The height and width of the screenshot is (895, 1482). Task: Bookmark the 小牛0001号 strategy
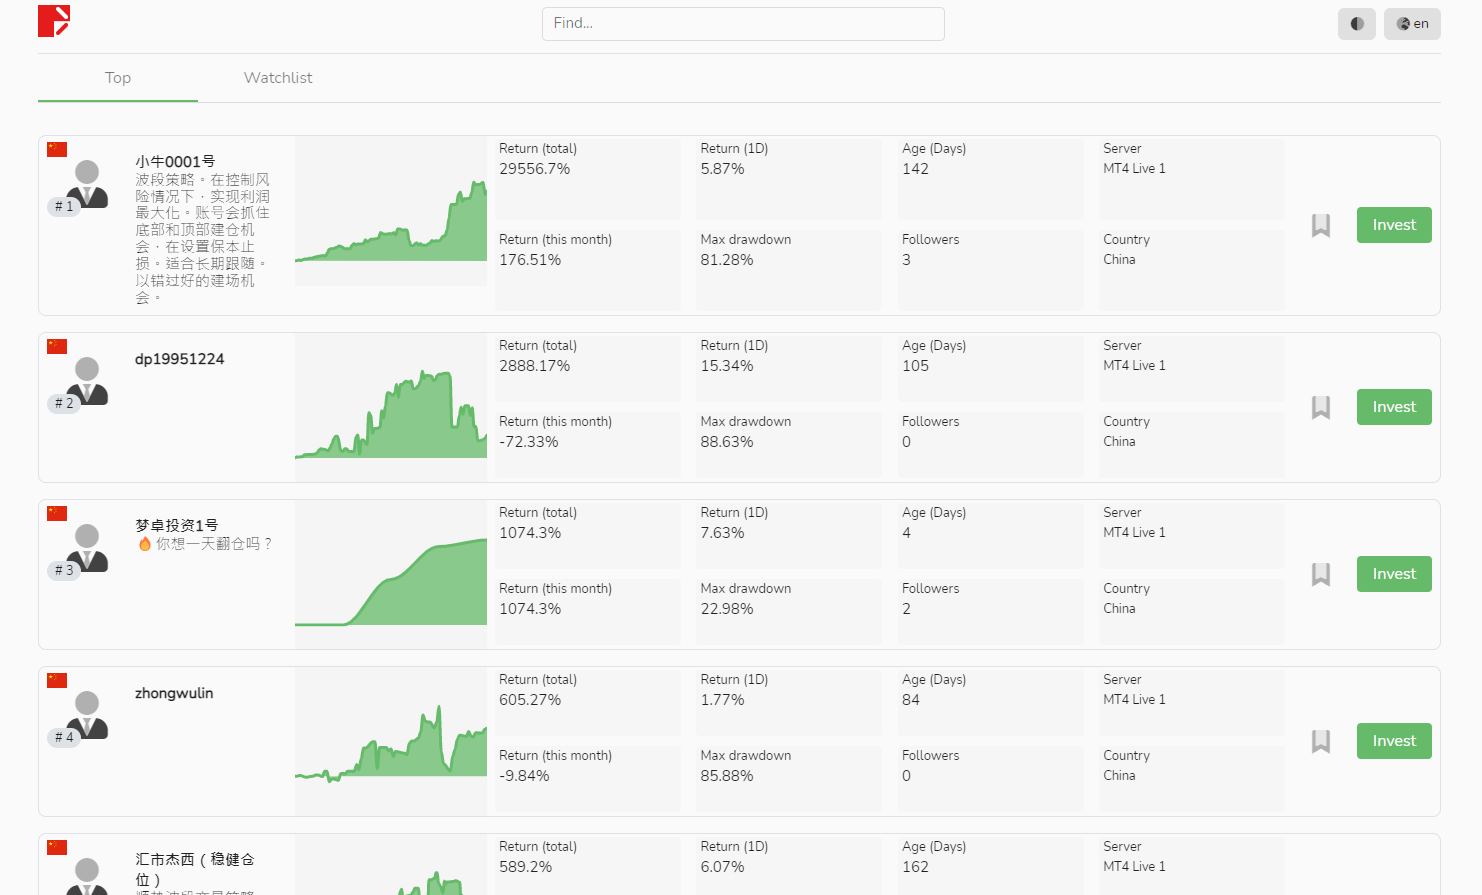coord(1320,226)
